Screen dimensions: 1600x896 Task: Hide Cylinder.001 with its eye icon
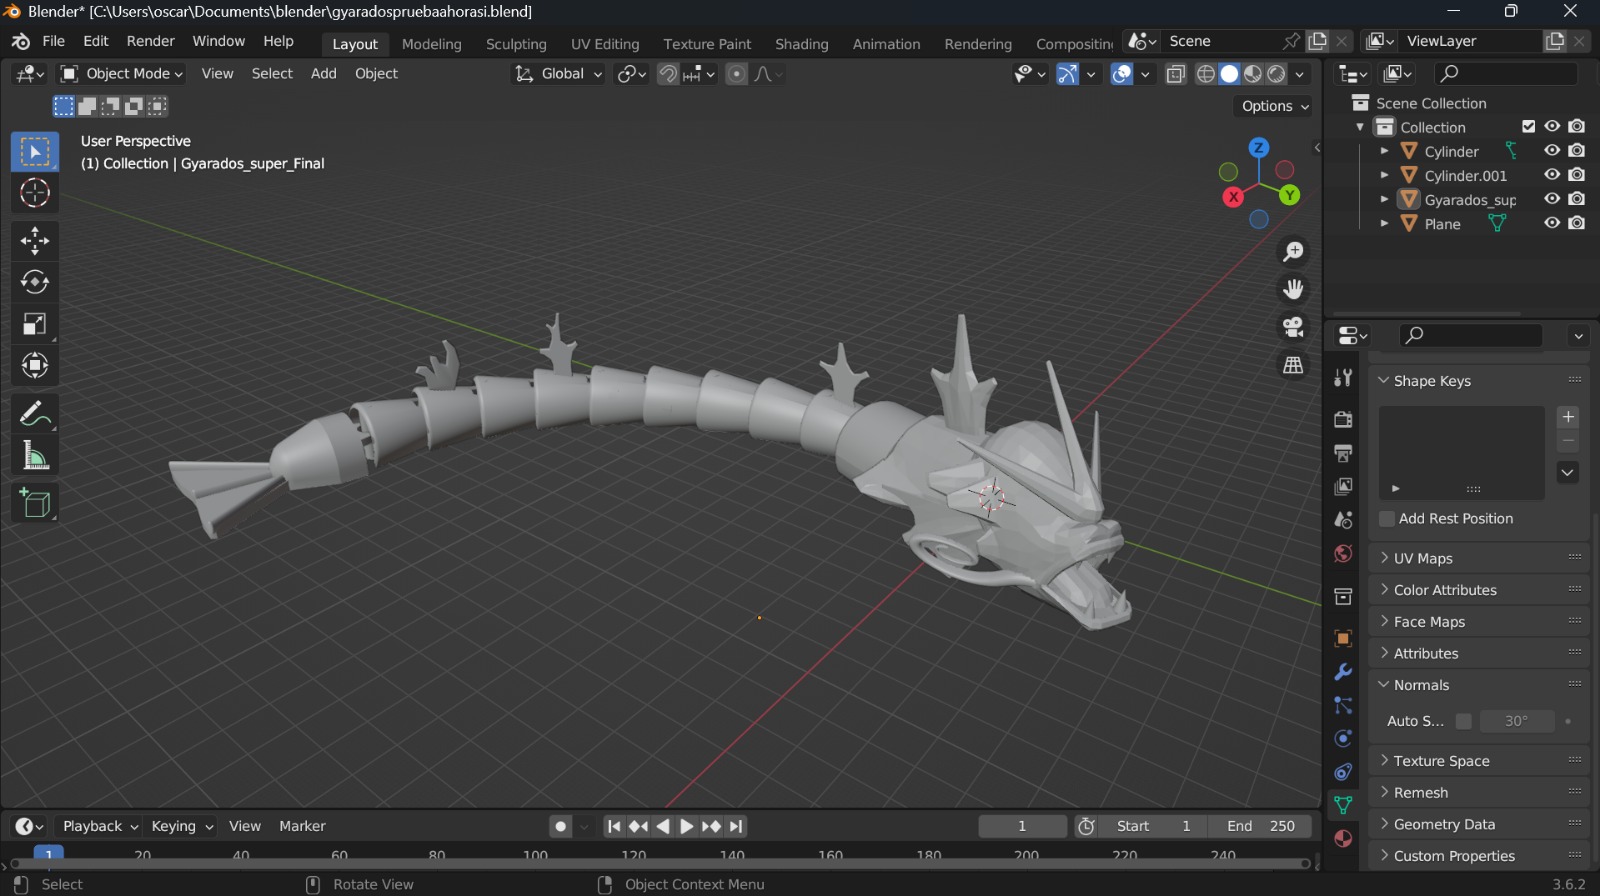(1552, 175)
